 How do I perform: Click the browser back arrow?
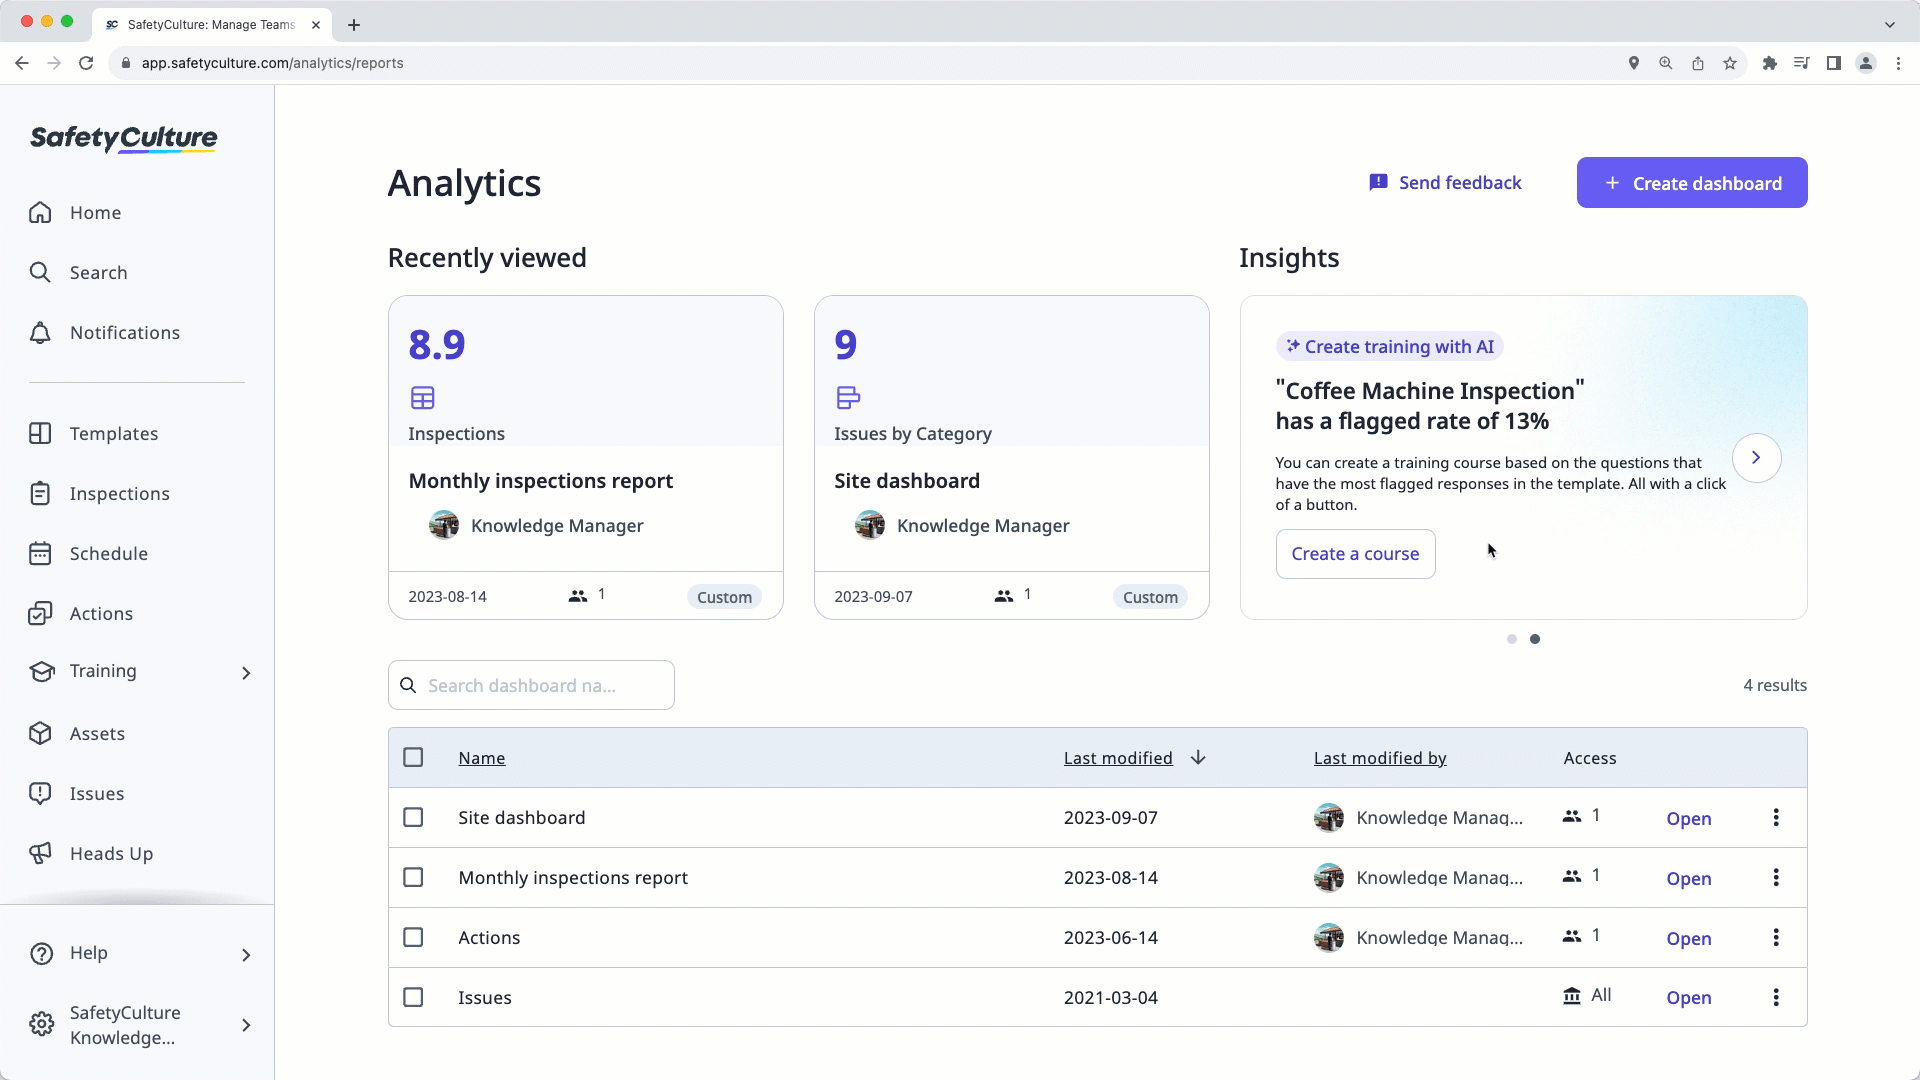(22, 63)
